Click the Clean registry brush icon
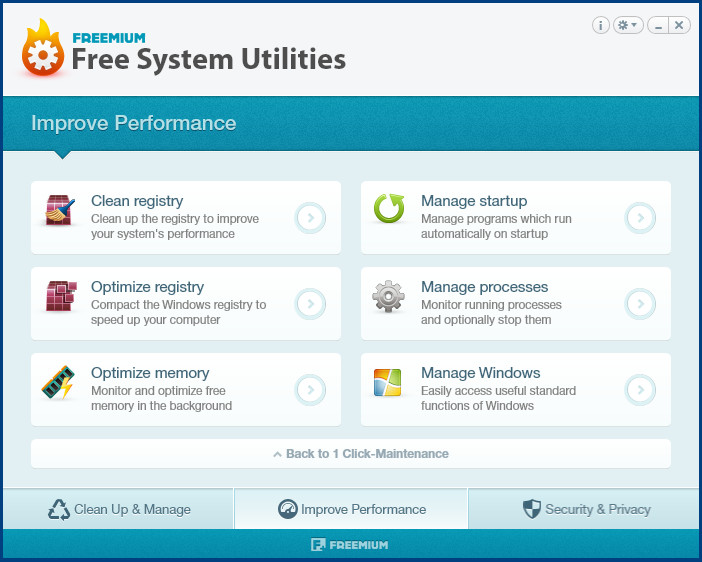The width and height of the screenshot is (702, 562). 60,210
